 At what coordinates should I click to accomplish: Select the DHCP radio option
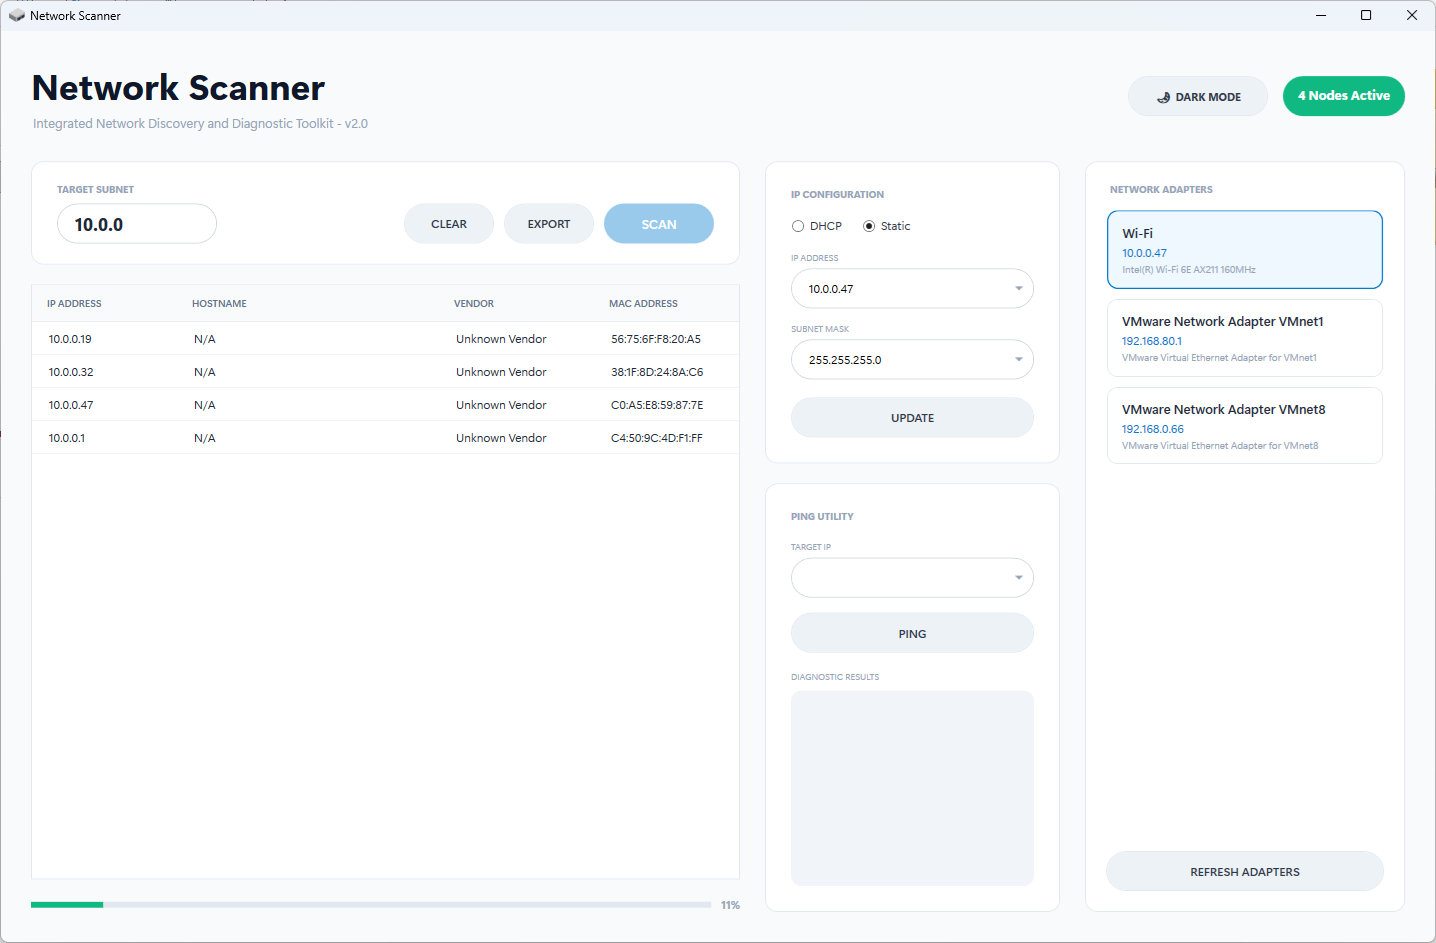coord(798,226)
